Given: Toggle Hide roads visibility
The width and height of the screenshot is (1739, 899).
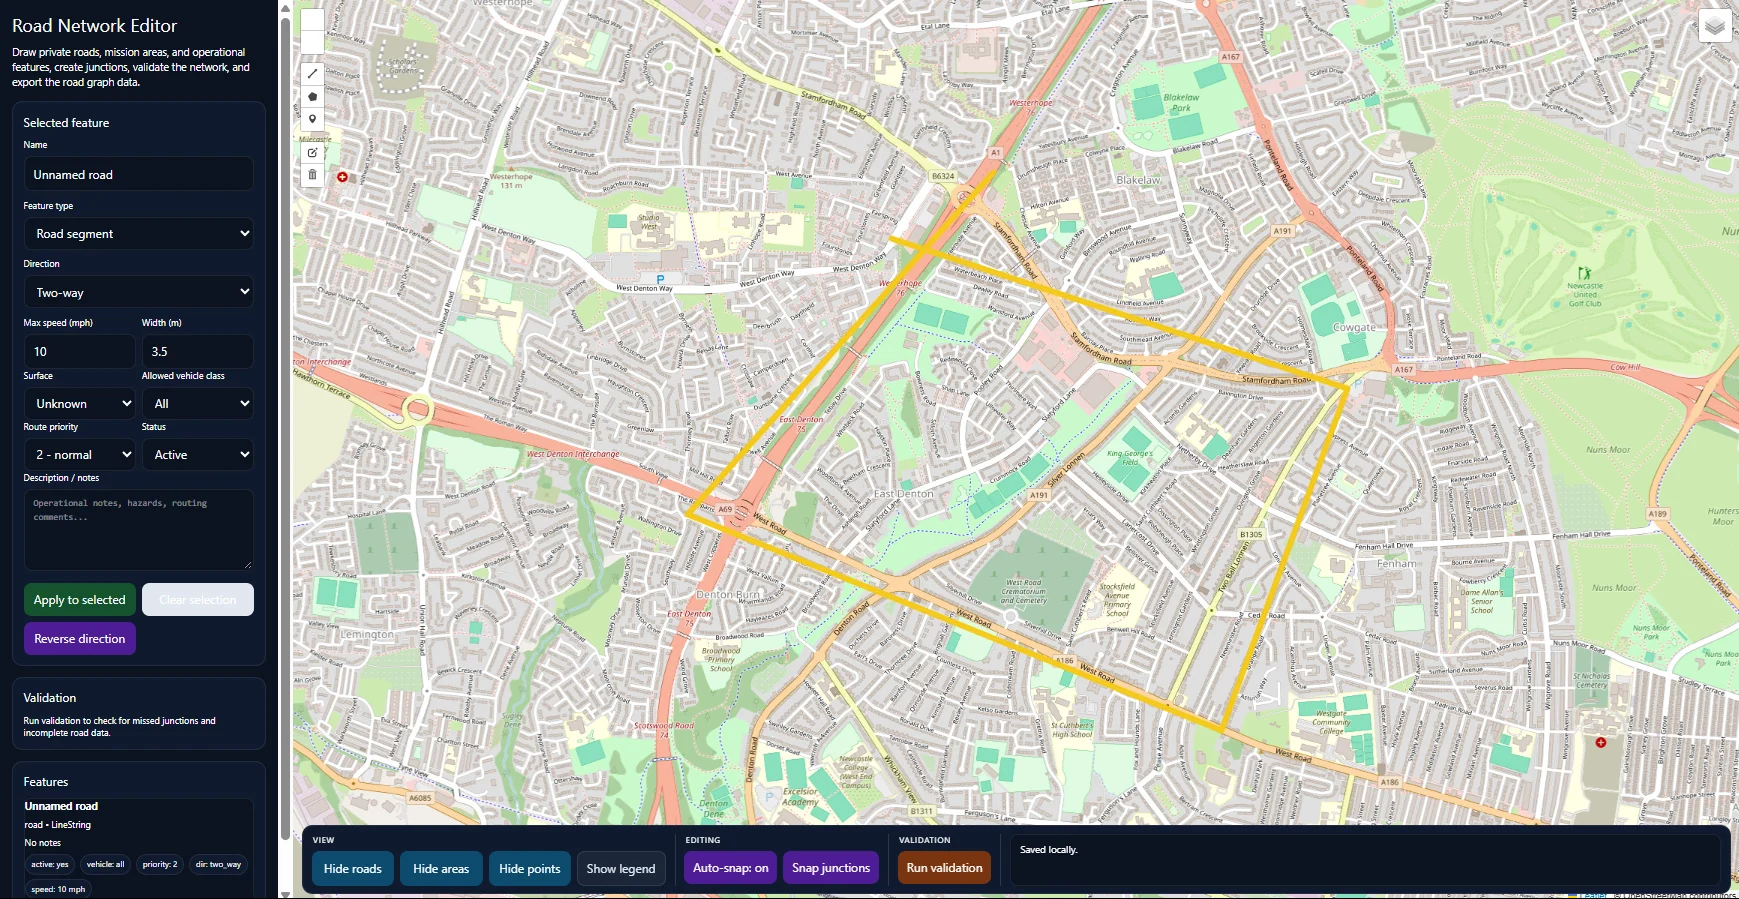Looking at the screenshot, I should point(352,868).
